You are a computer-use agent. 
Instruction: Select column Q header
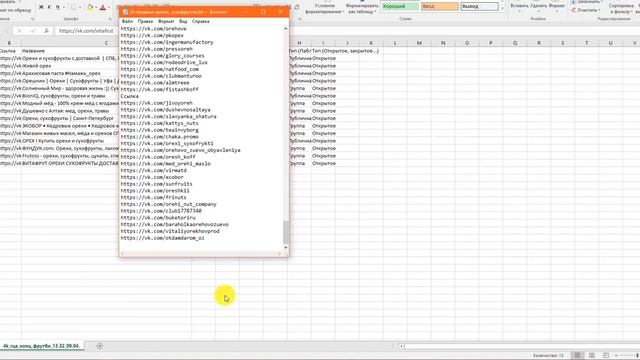[515, 43]
